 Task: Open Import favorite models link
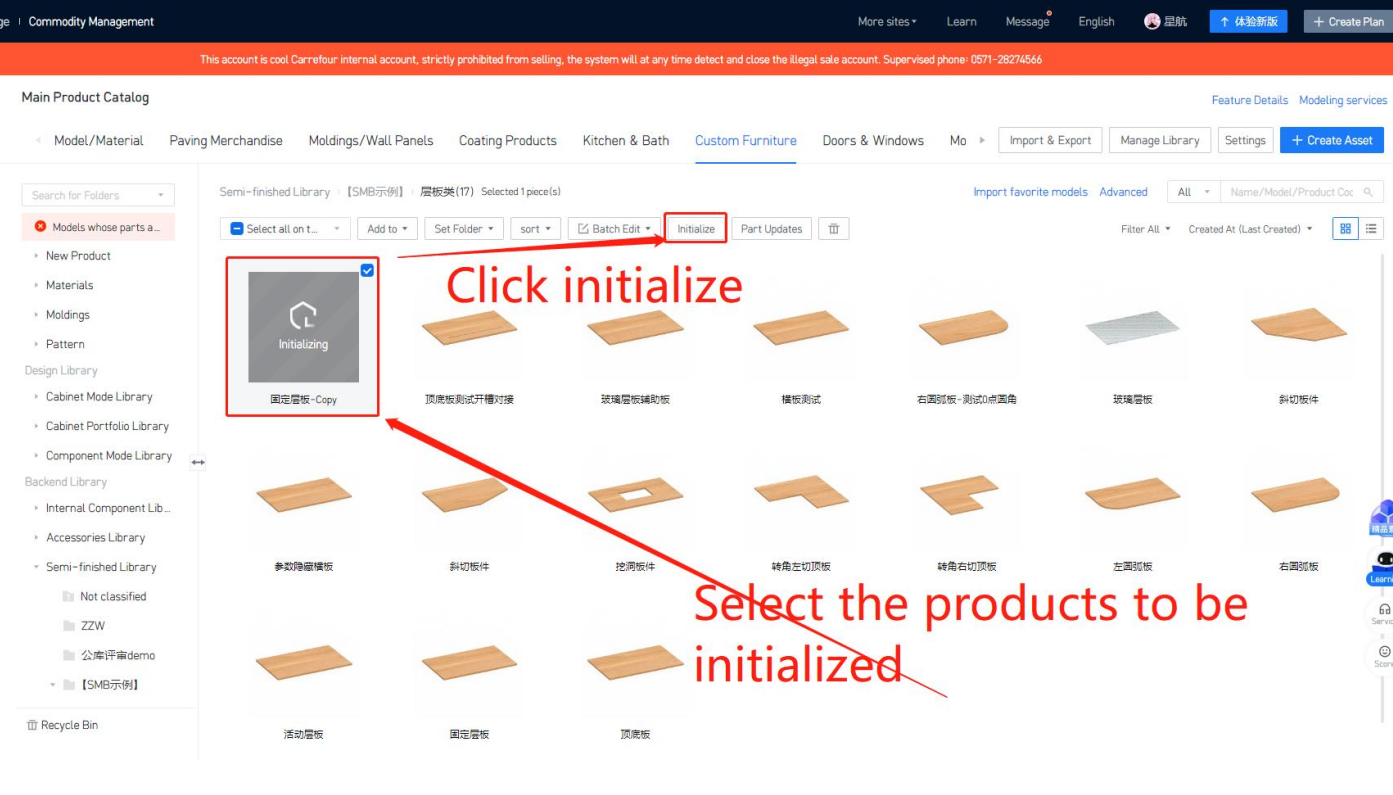[1030, 192]
